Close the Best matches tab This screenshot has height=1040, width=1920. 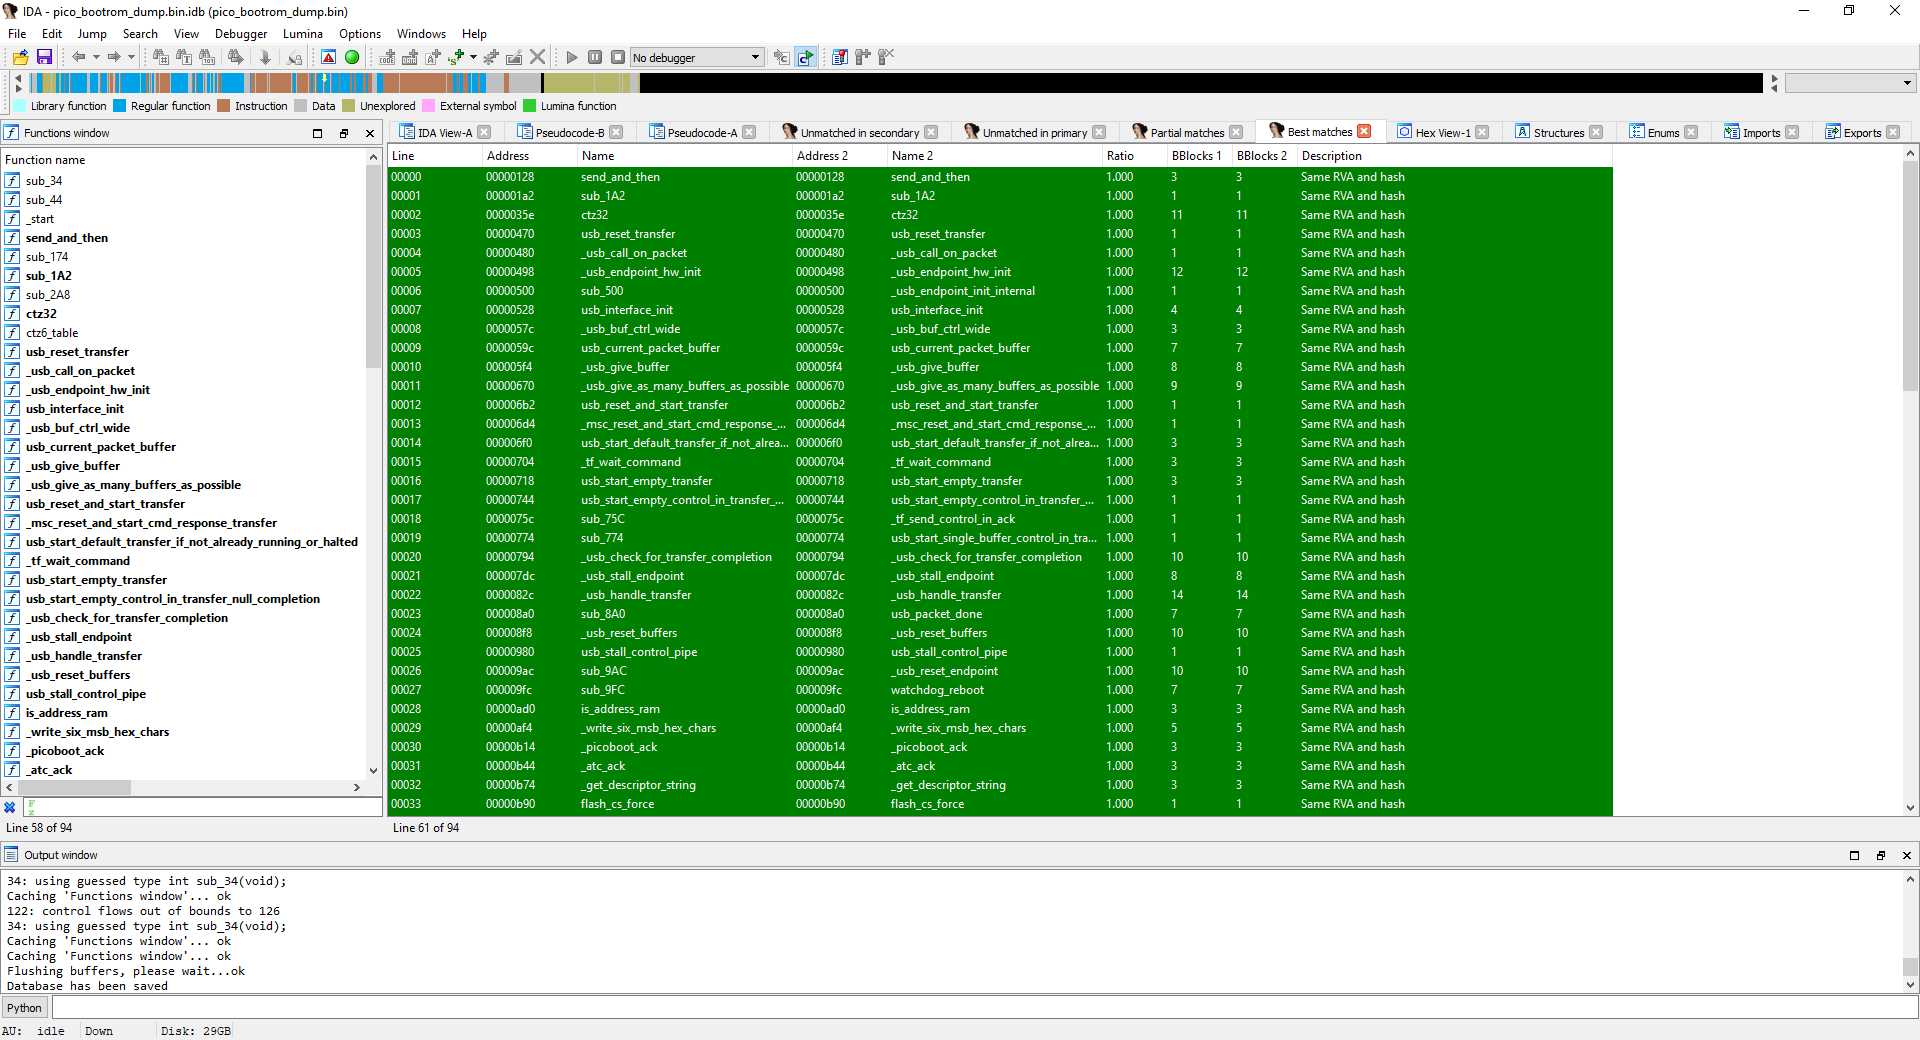point(1364,132)
